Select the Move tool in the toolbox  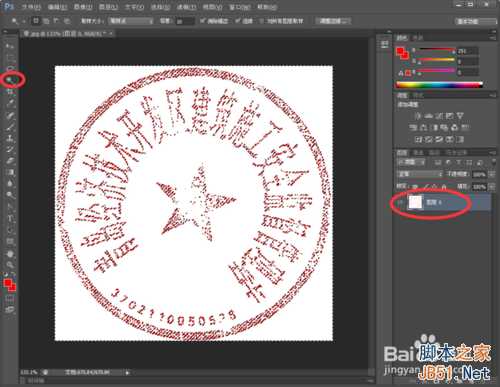point(10,46)
